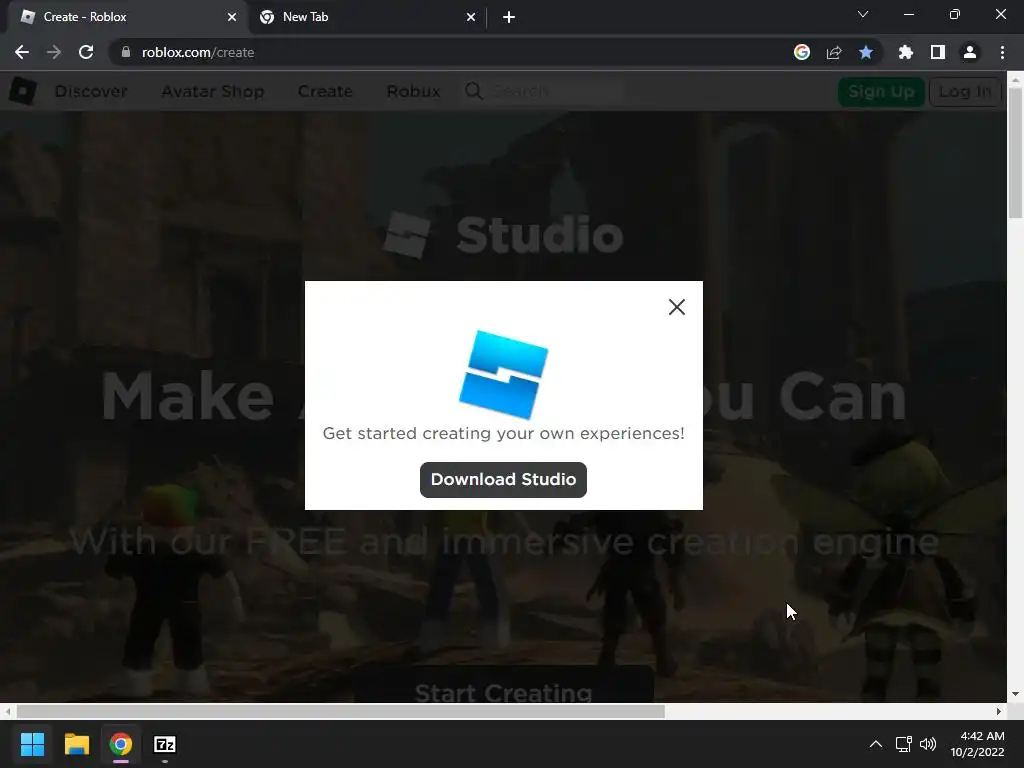Go back with the browser back arrow
This screenshot has height=768, width=1024.
[22, 52]
